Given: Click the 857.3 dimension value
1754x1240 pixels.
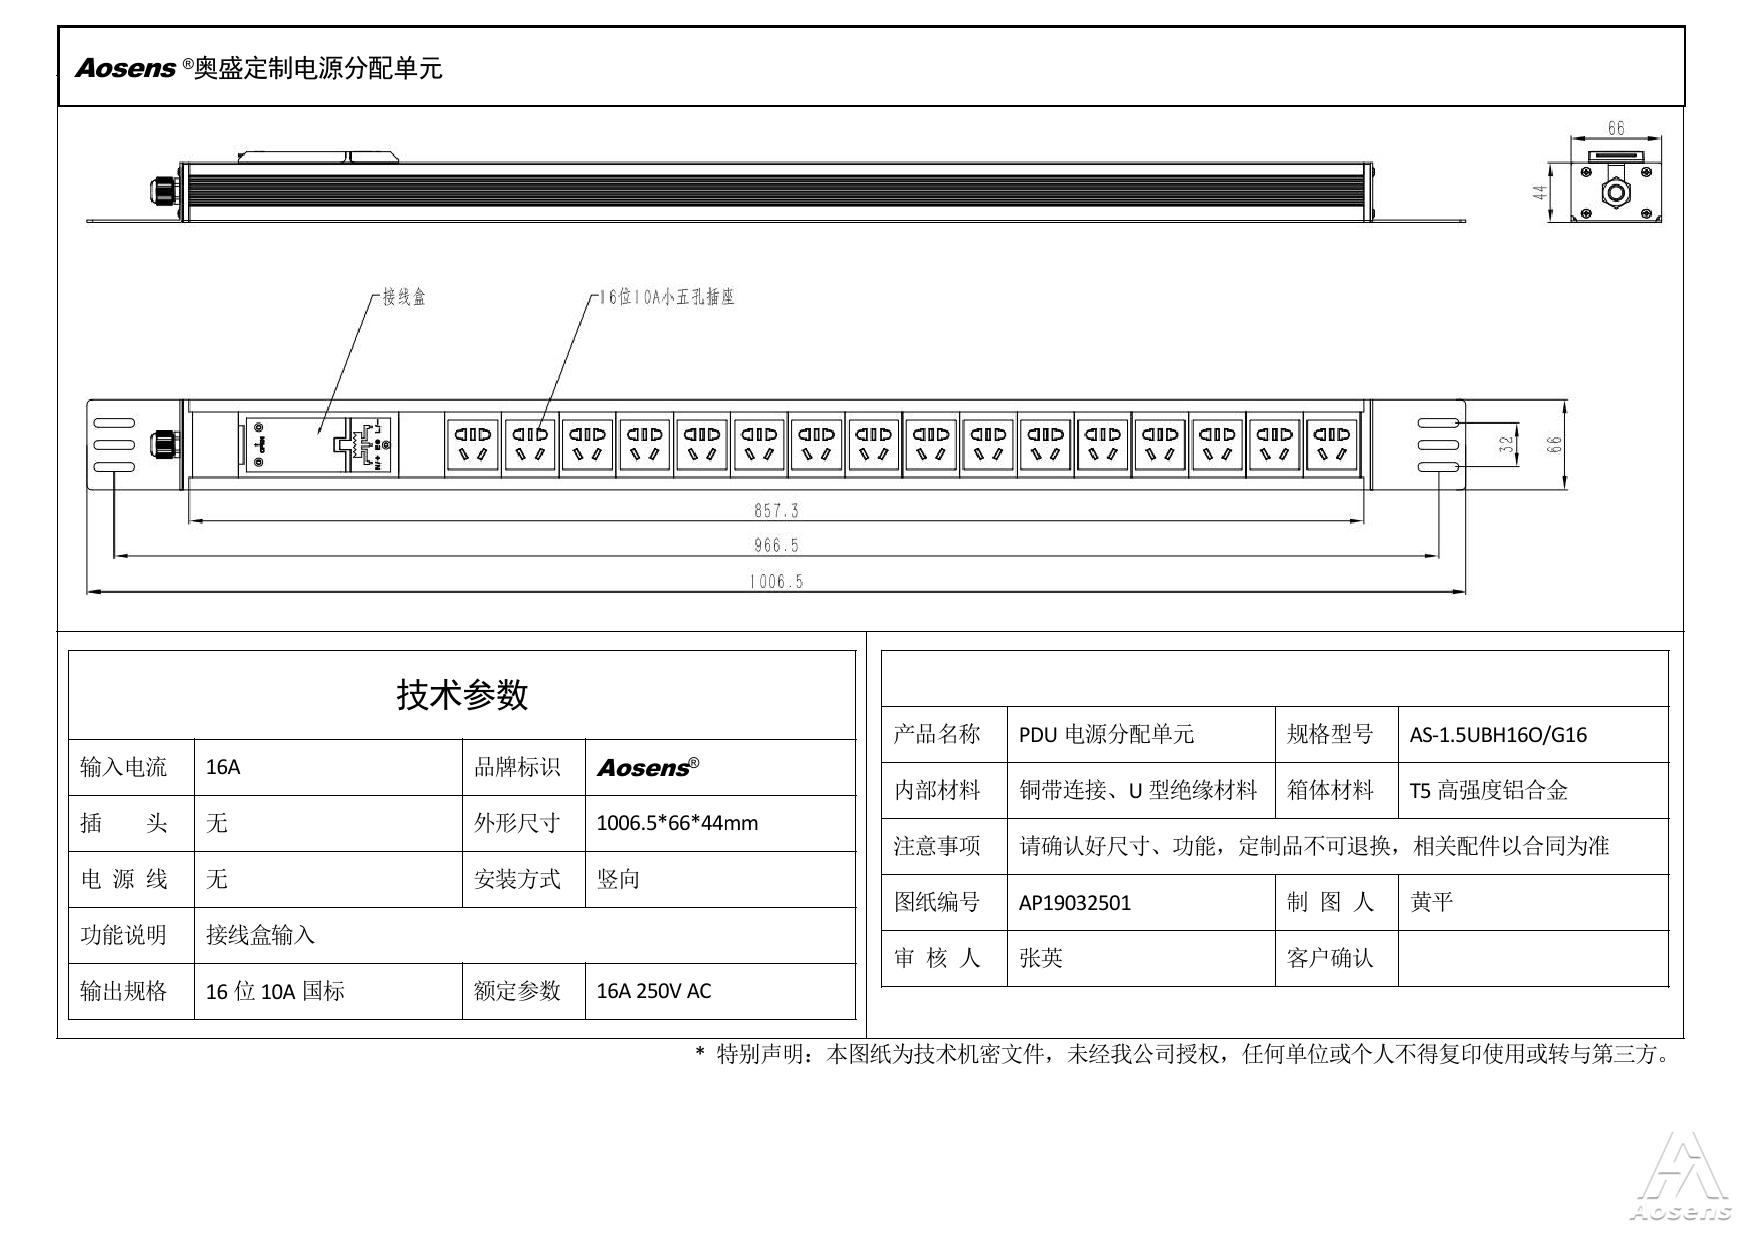Looking at the screenshot, I should (x=776, y=511).
